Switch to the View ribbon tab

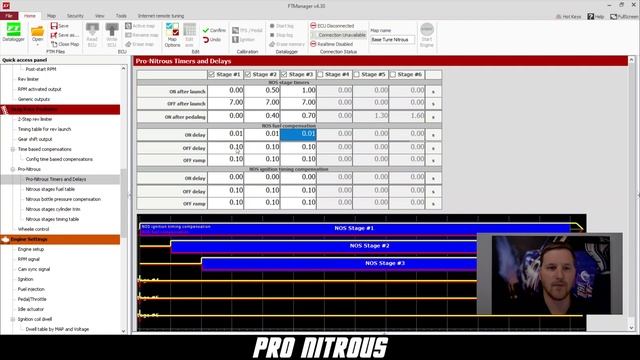point(100,16)
